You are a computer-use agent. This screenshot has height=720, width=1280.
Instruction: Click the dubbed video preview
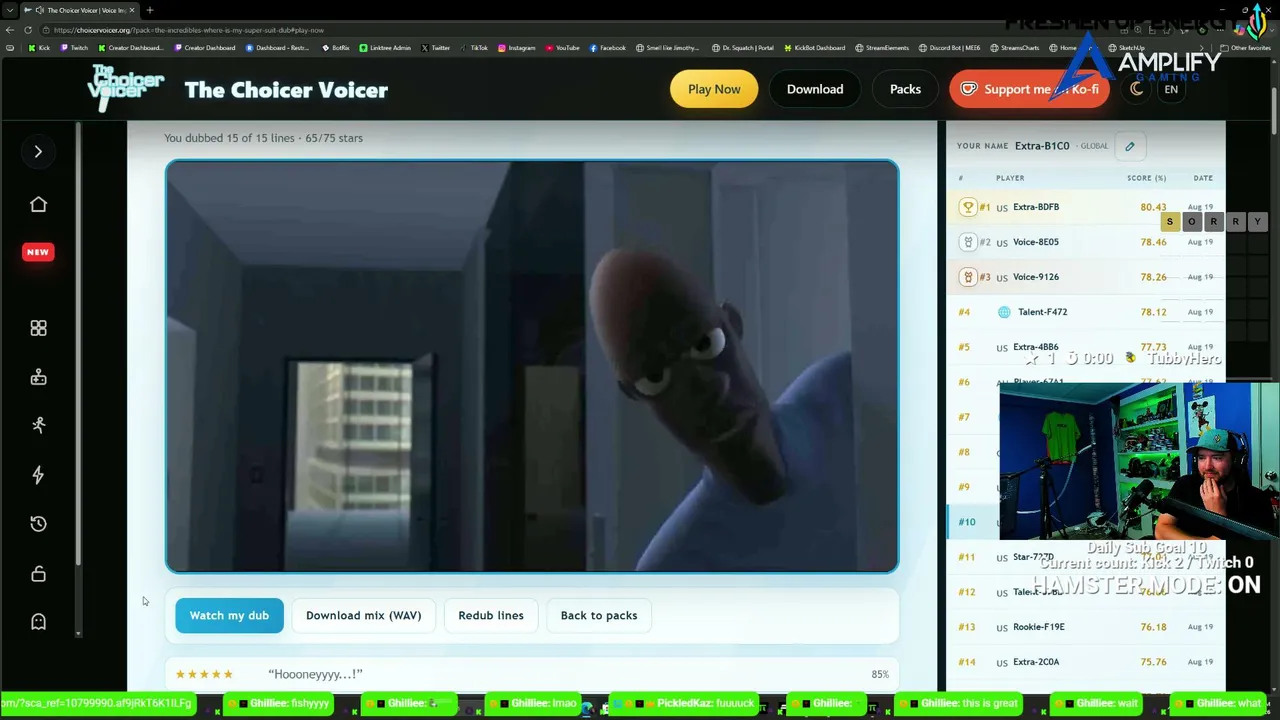[532, 366]
